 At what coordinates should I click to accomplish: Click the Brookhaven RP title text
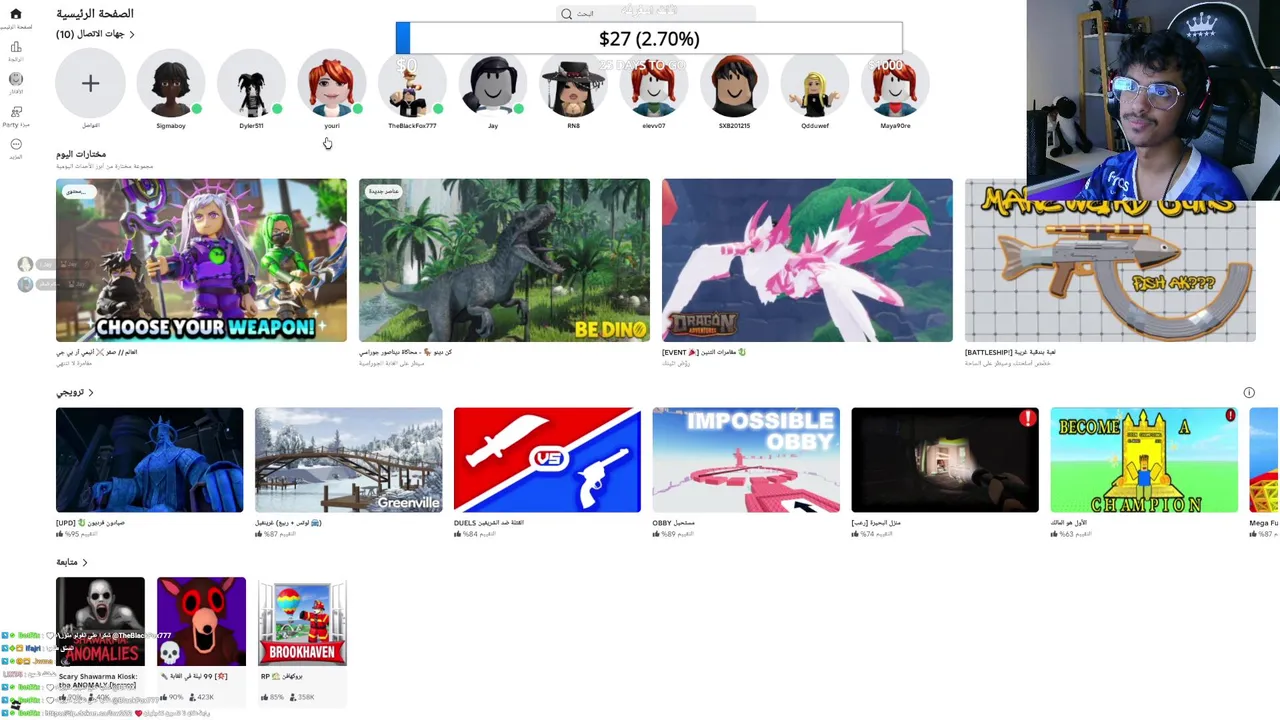(282, 676)
